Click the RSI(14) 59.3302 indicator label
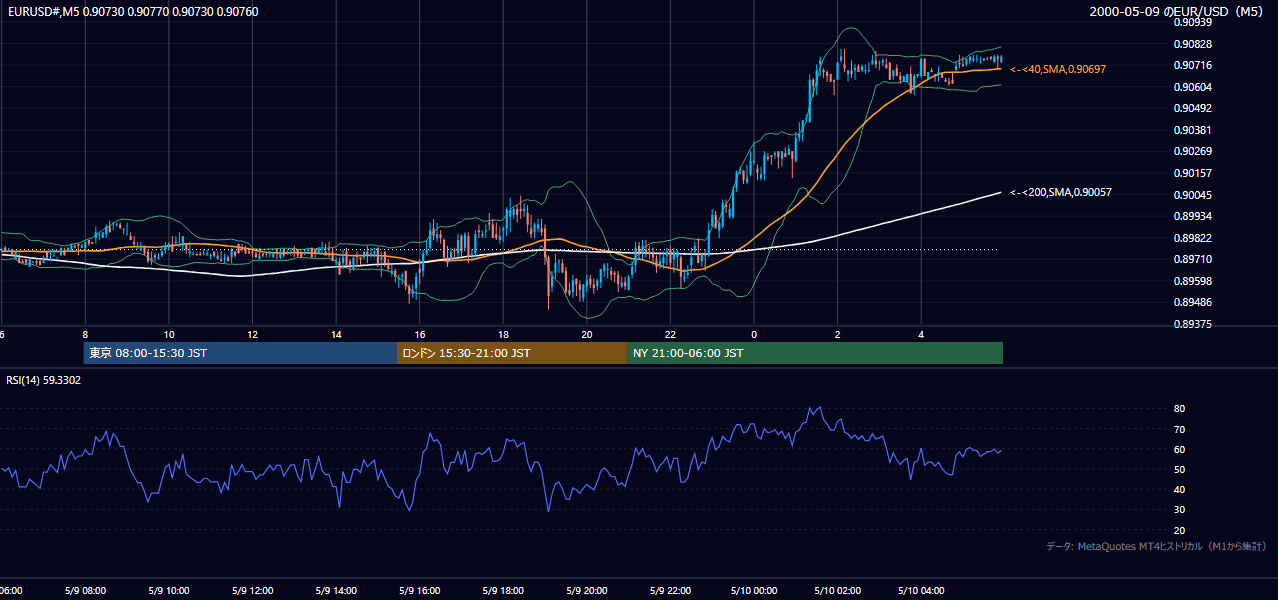 [x=44, y=380]
